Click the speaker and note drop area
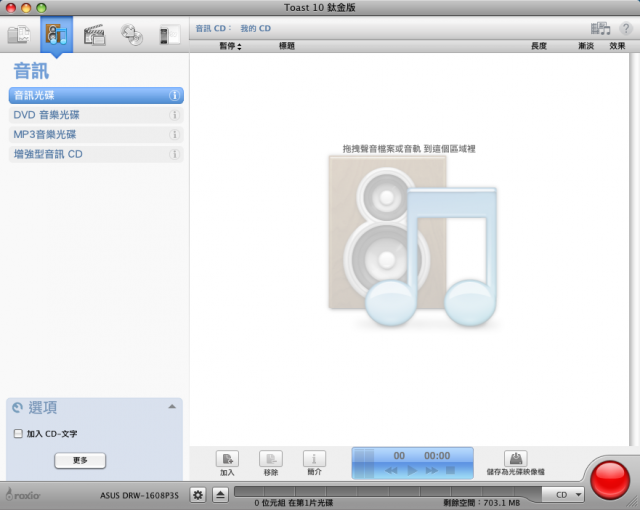640x510 pixels. [413, 241]
